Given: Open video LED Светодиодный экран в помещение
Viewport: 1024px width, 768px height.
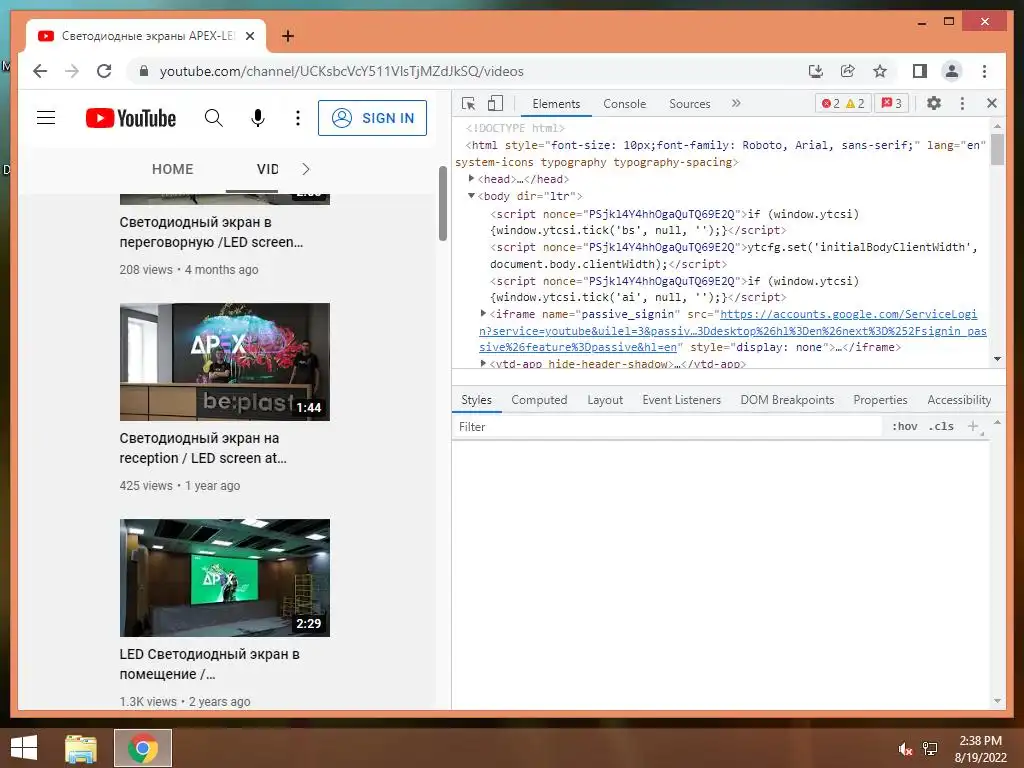Looking at the screenshot, I should [209, 664].
